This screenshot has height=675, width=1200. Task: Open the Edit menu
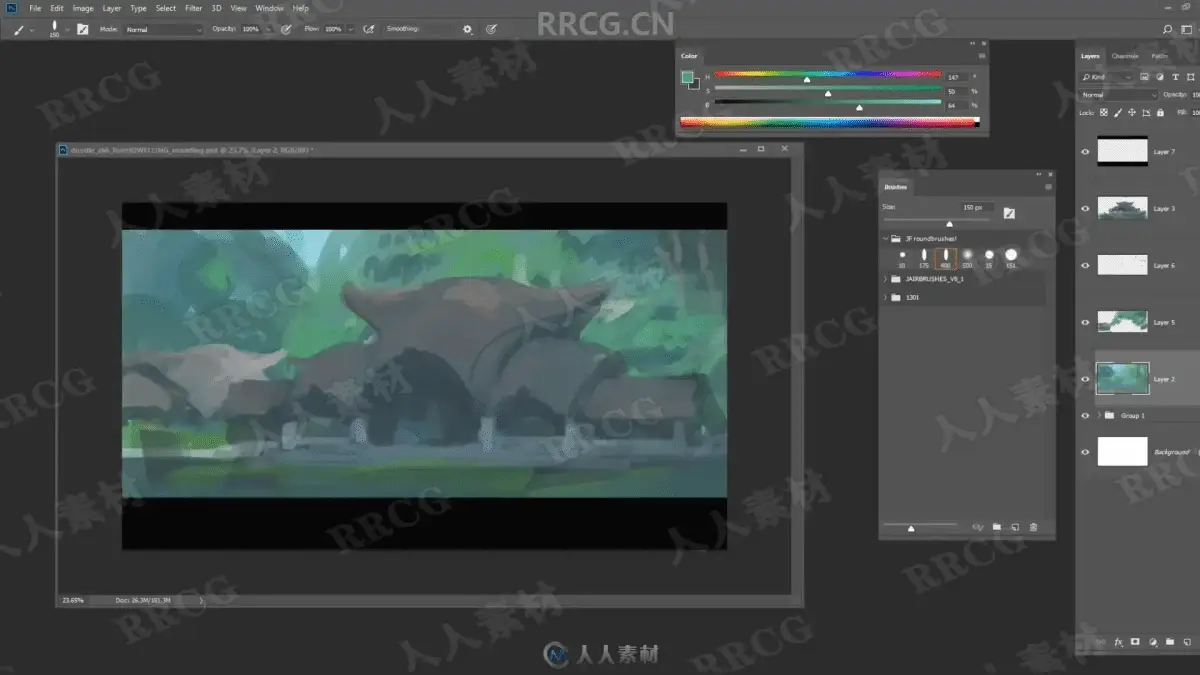tap(57, 8)
